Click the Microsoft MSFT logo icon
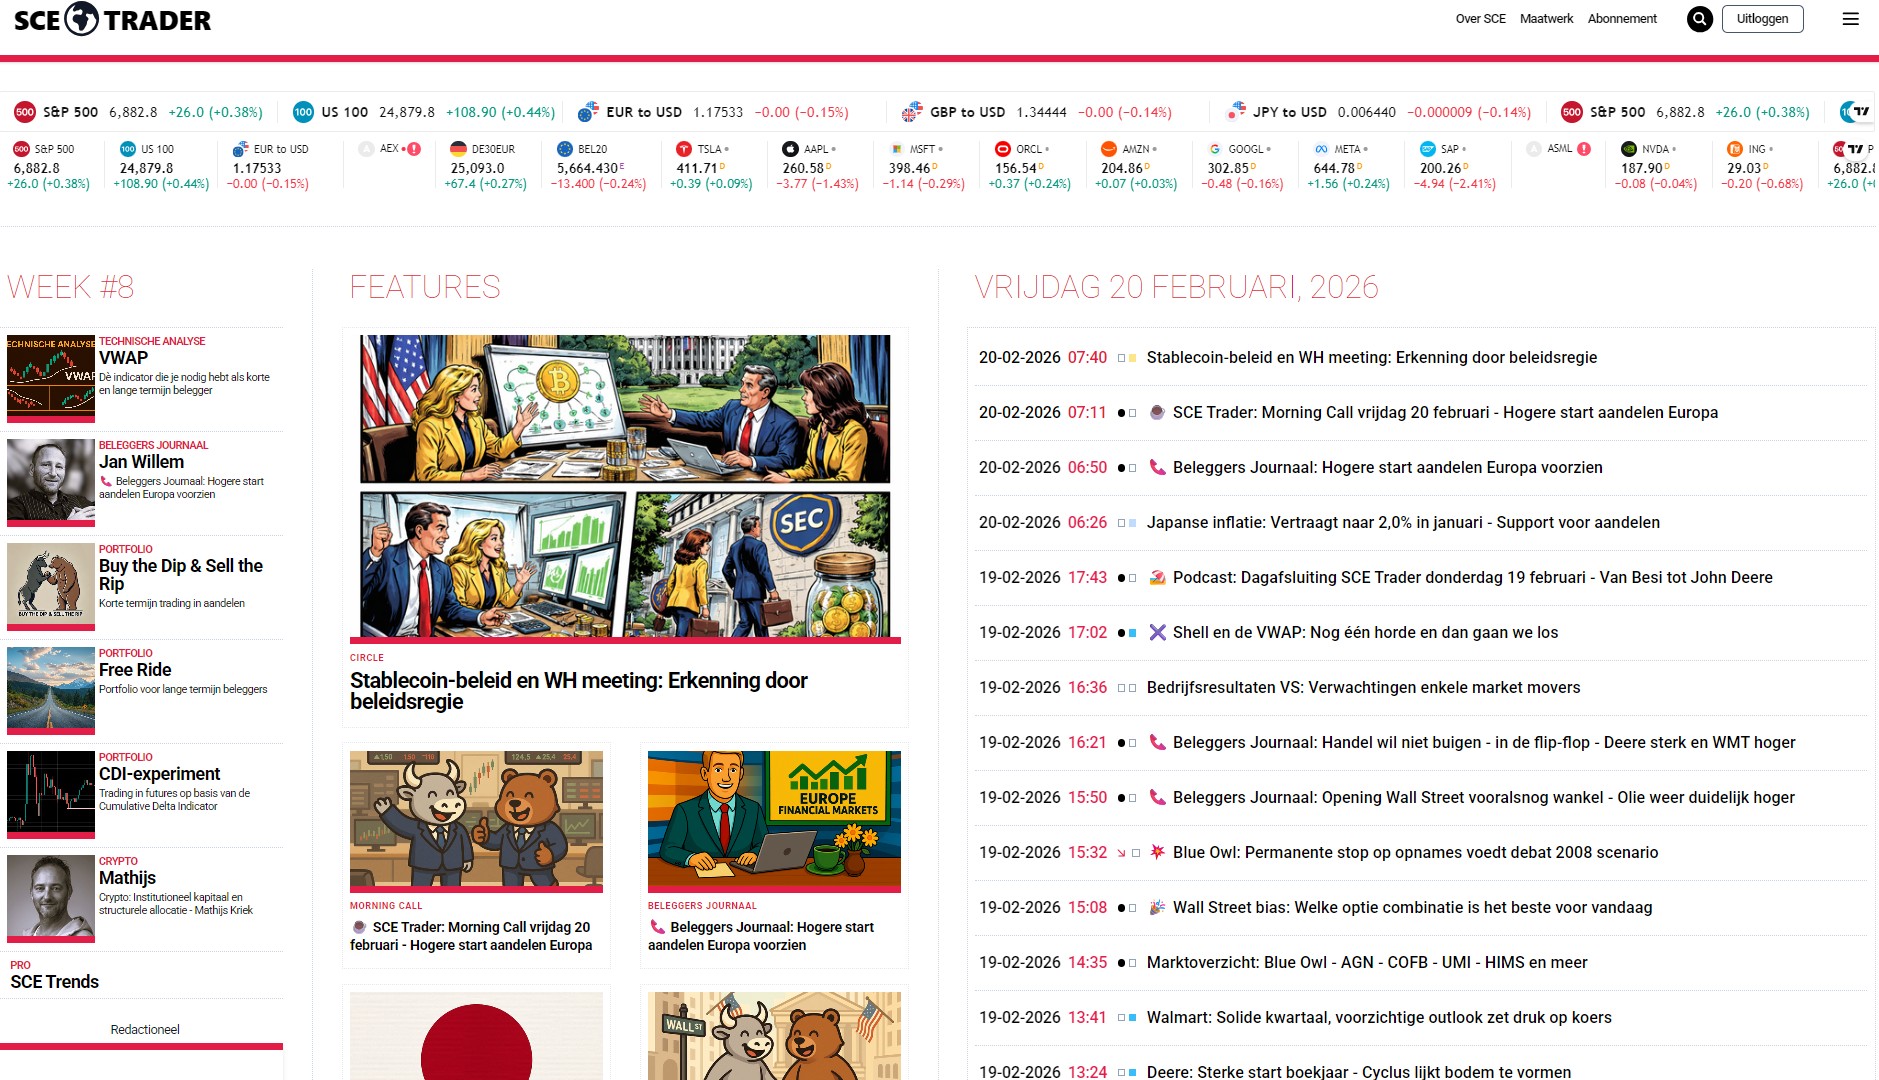The height and width of the screenshot is (1080, 1879). click(897, 149)
